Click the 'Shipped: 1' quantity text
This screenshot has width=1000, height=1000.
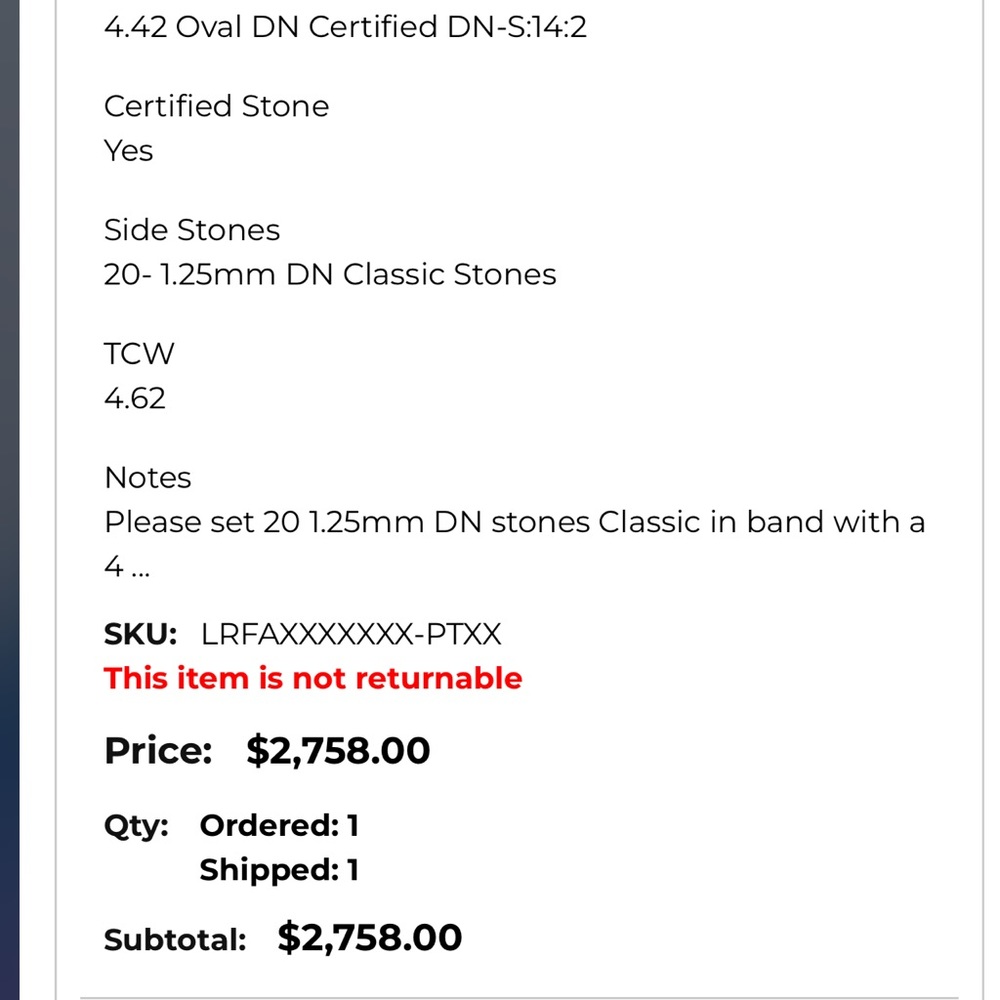pos(279,870)
